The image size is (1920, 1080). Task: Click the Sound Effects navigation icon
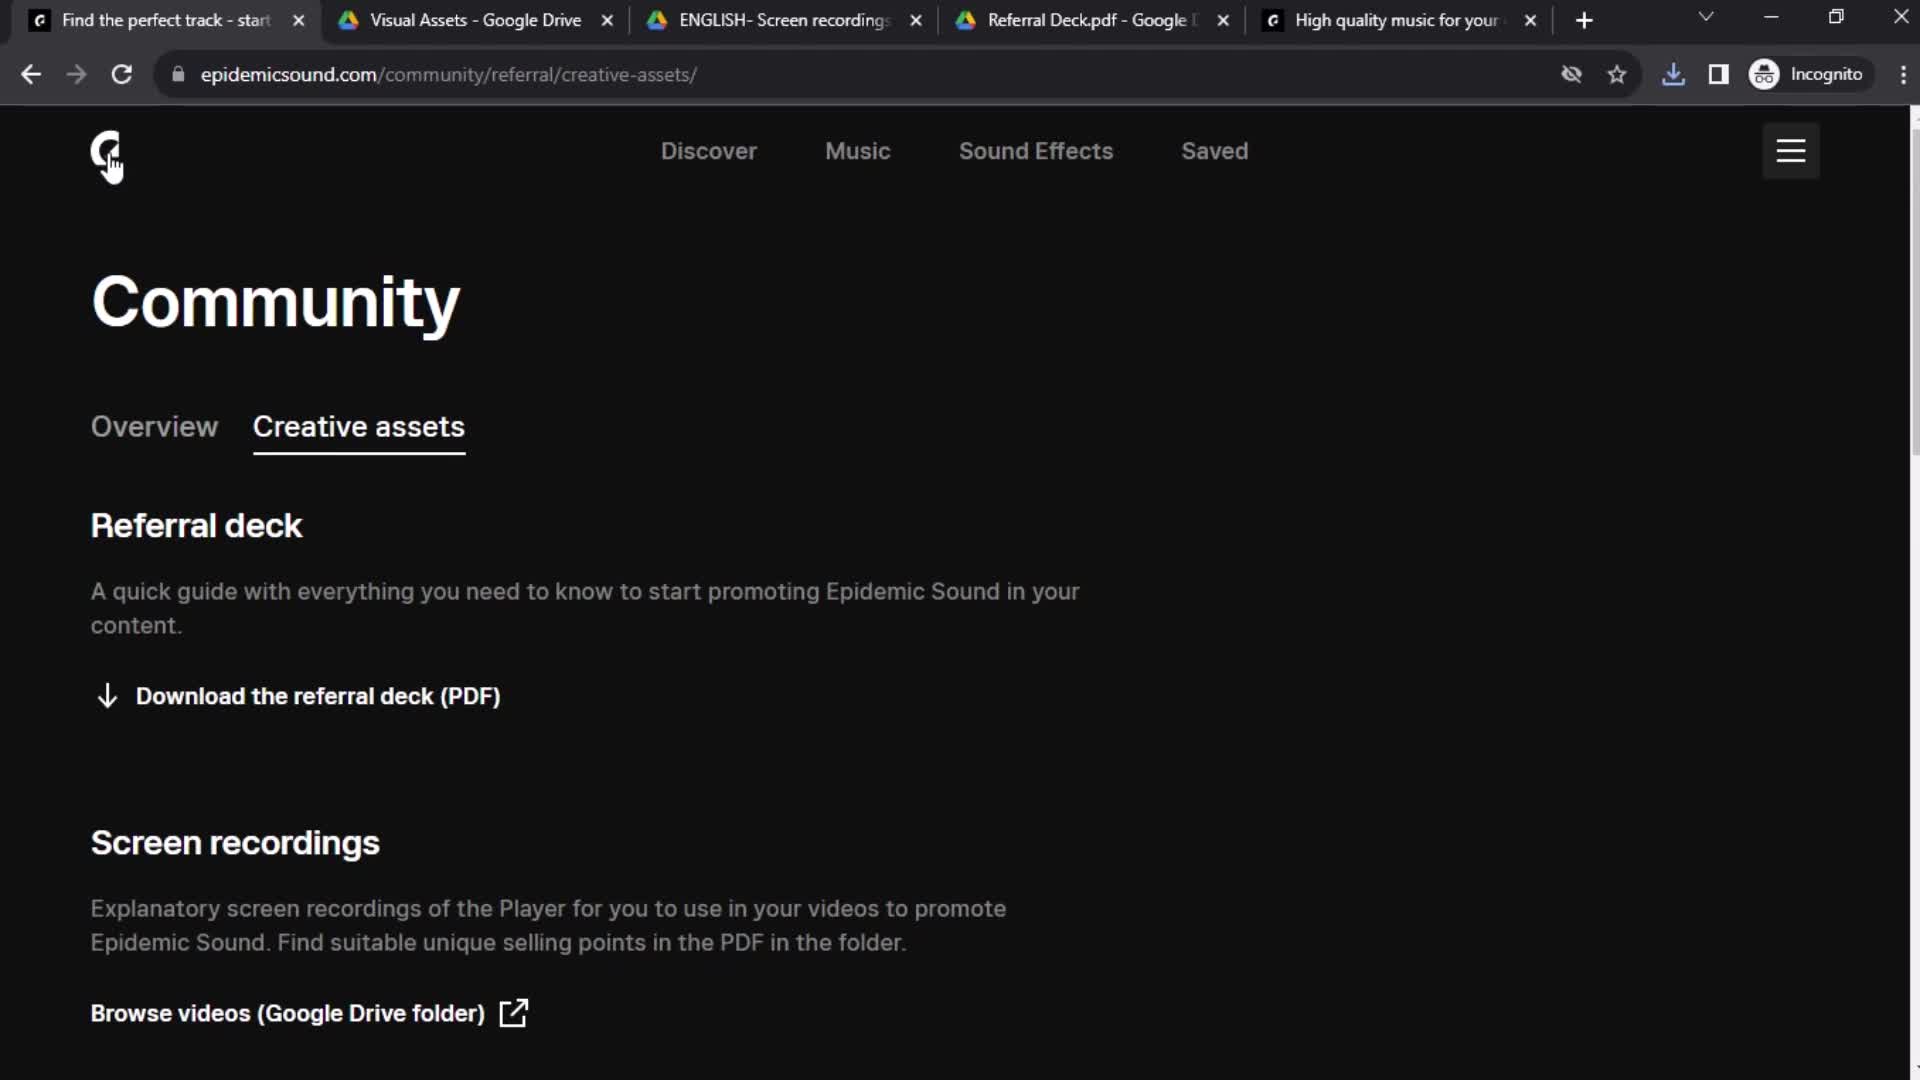(1035, 150)
